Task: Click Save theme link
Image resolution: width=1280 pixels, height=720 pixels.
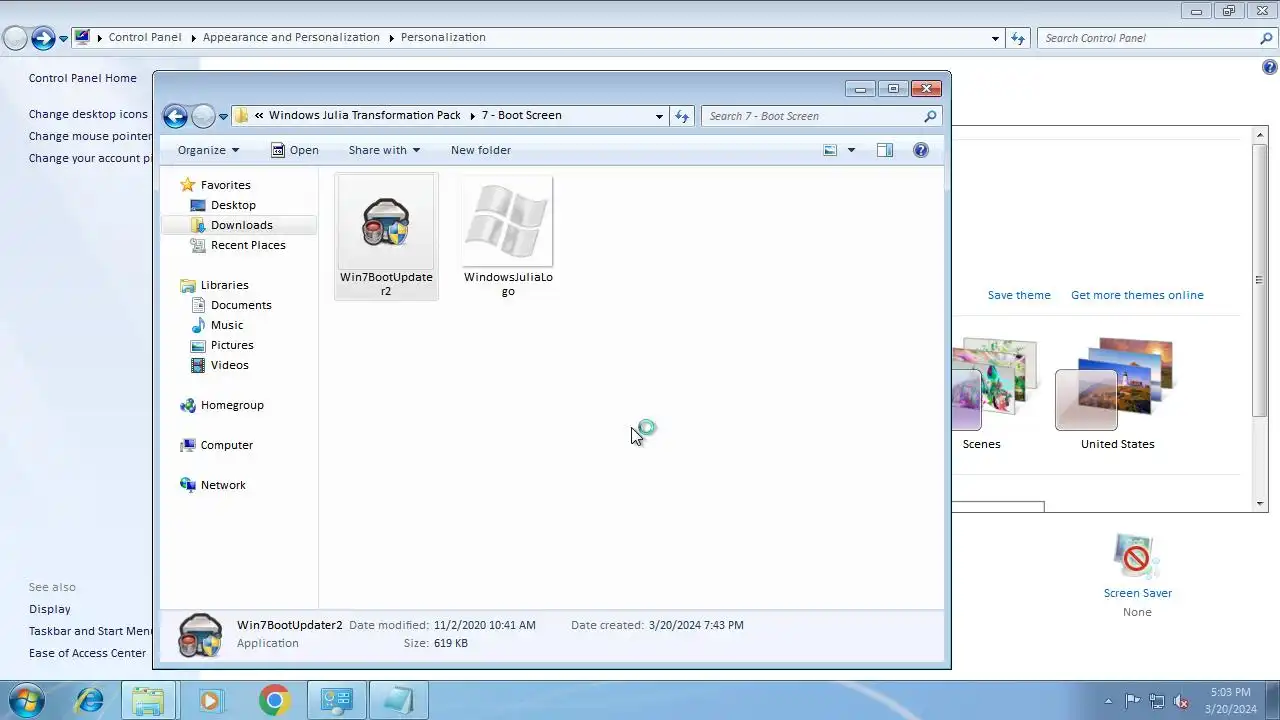Action: point(1019,295)
